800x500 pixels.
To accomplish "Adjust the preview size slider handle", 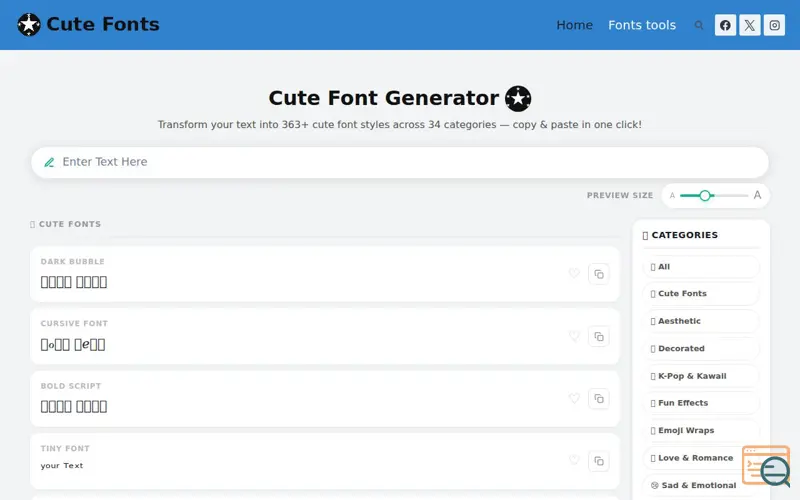I will coord(705,195).
